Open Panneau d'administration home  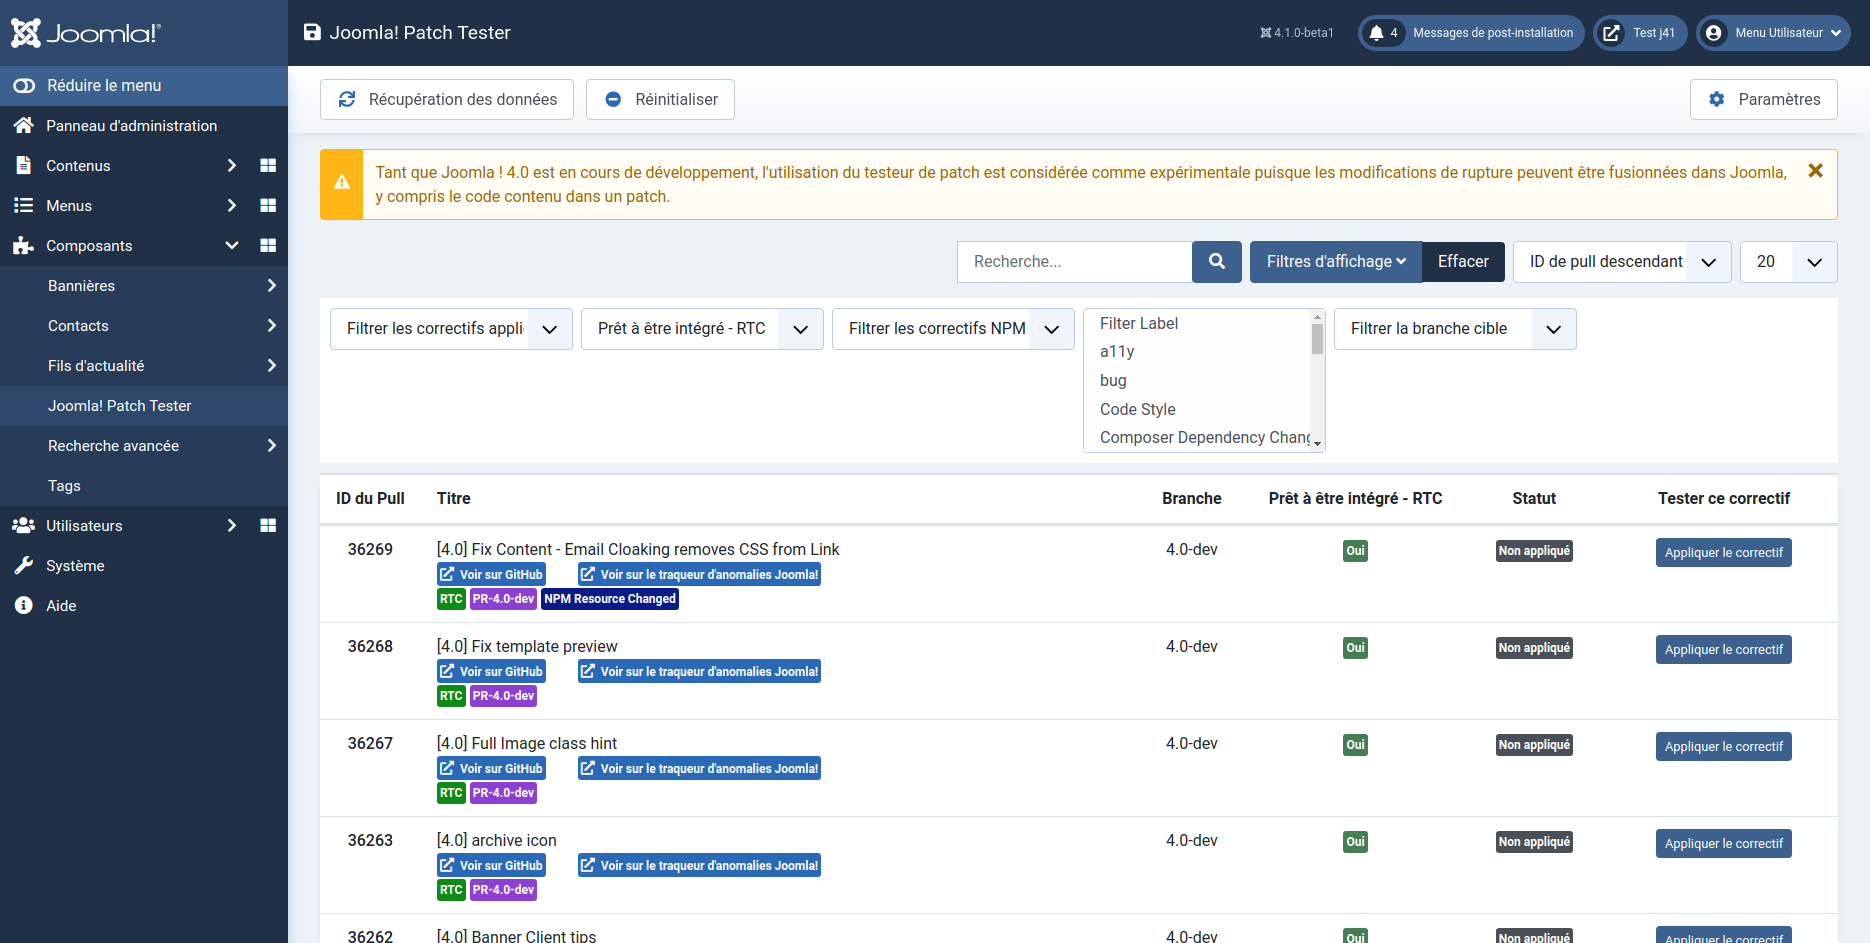(x=131, y=126)
